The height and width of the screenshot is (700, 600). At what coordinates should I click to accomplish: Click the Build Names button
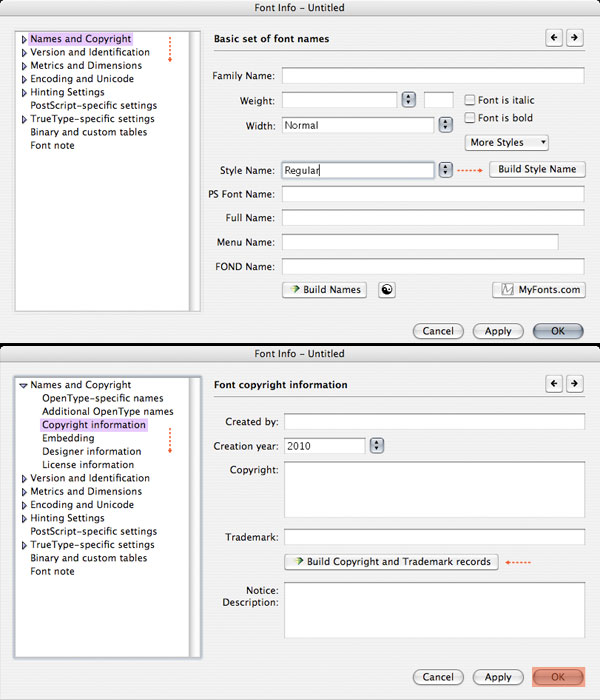click(x=324, y=290)
